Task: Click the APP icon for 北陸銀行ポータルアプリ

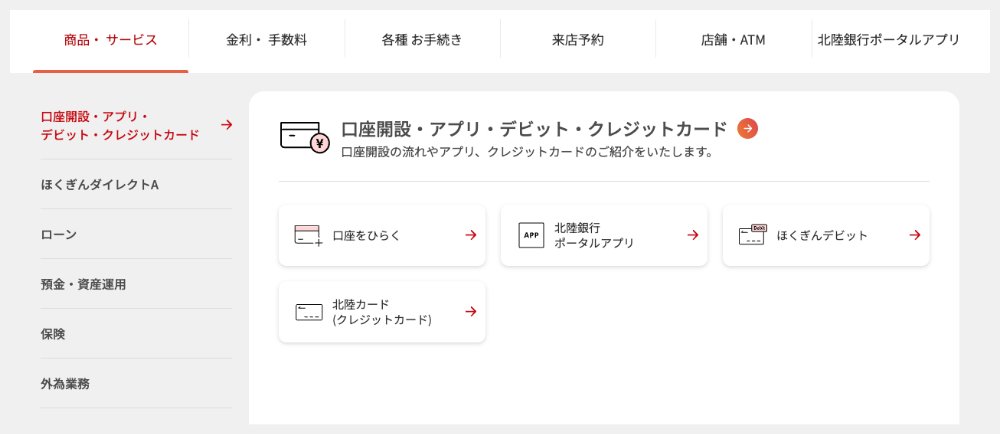Action: tap(531, 235)
